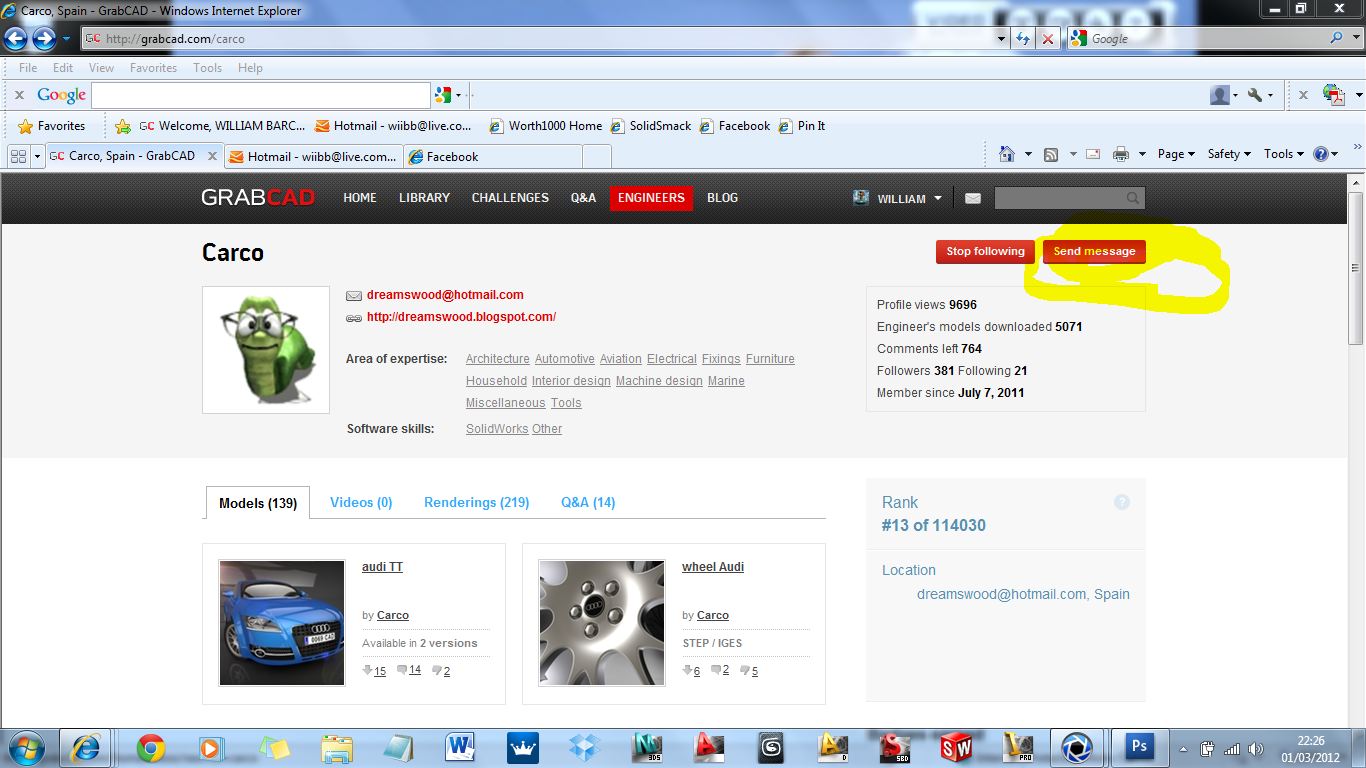Click the browser Forward arrow button

pos(44,39)
